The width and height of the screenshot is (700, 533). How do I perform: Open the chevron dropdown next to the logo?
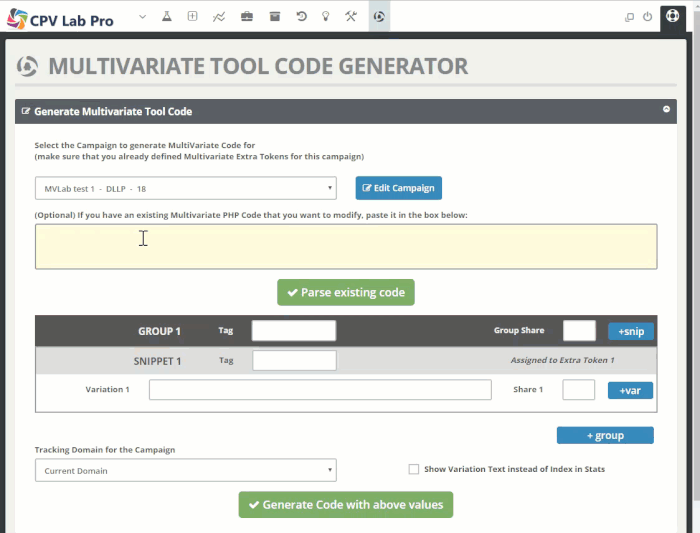[142, 17]
